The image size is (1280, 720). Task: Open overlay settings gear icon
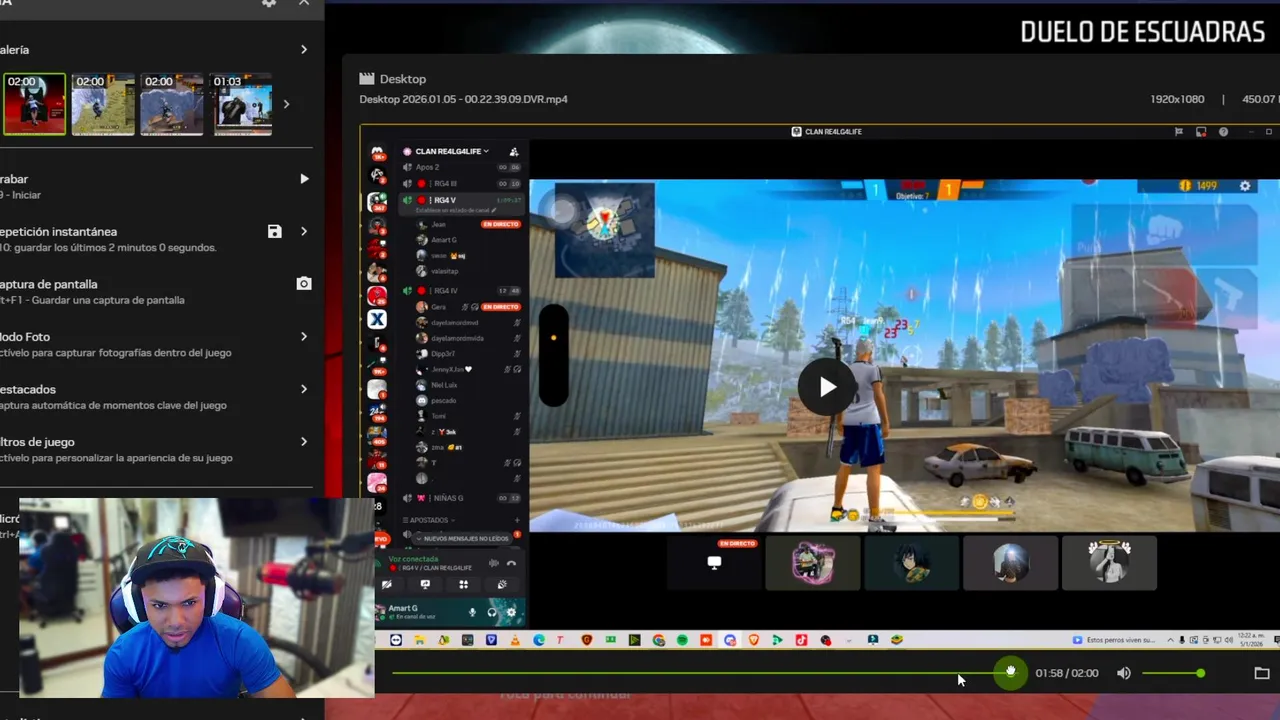pos(269,3)
